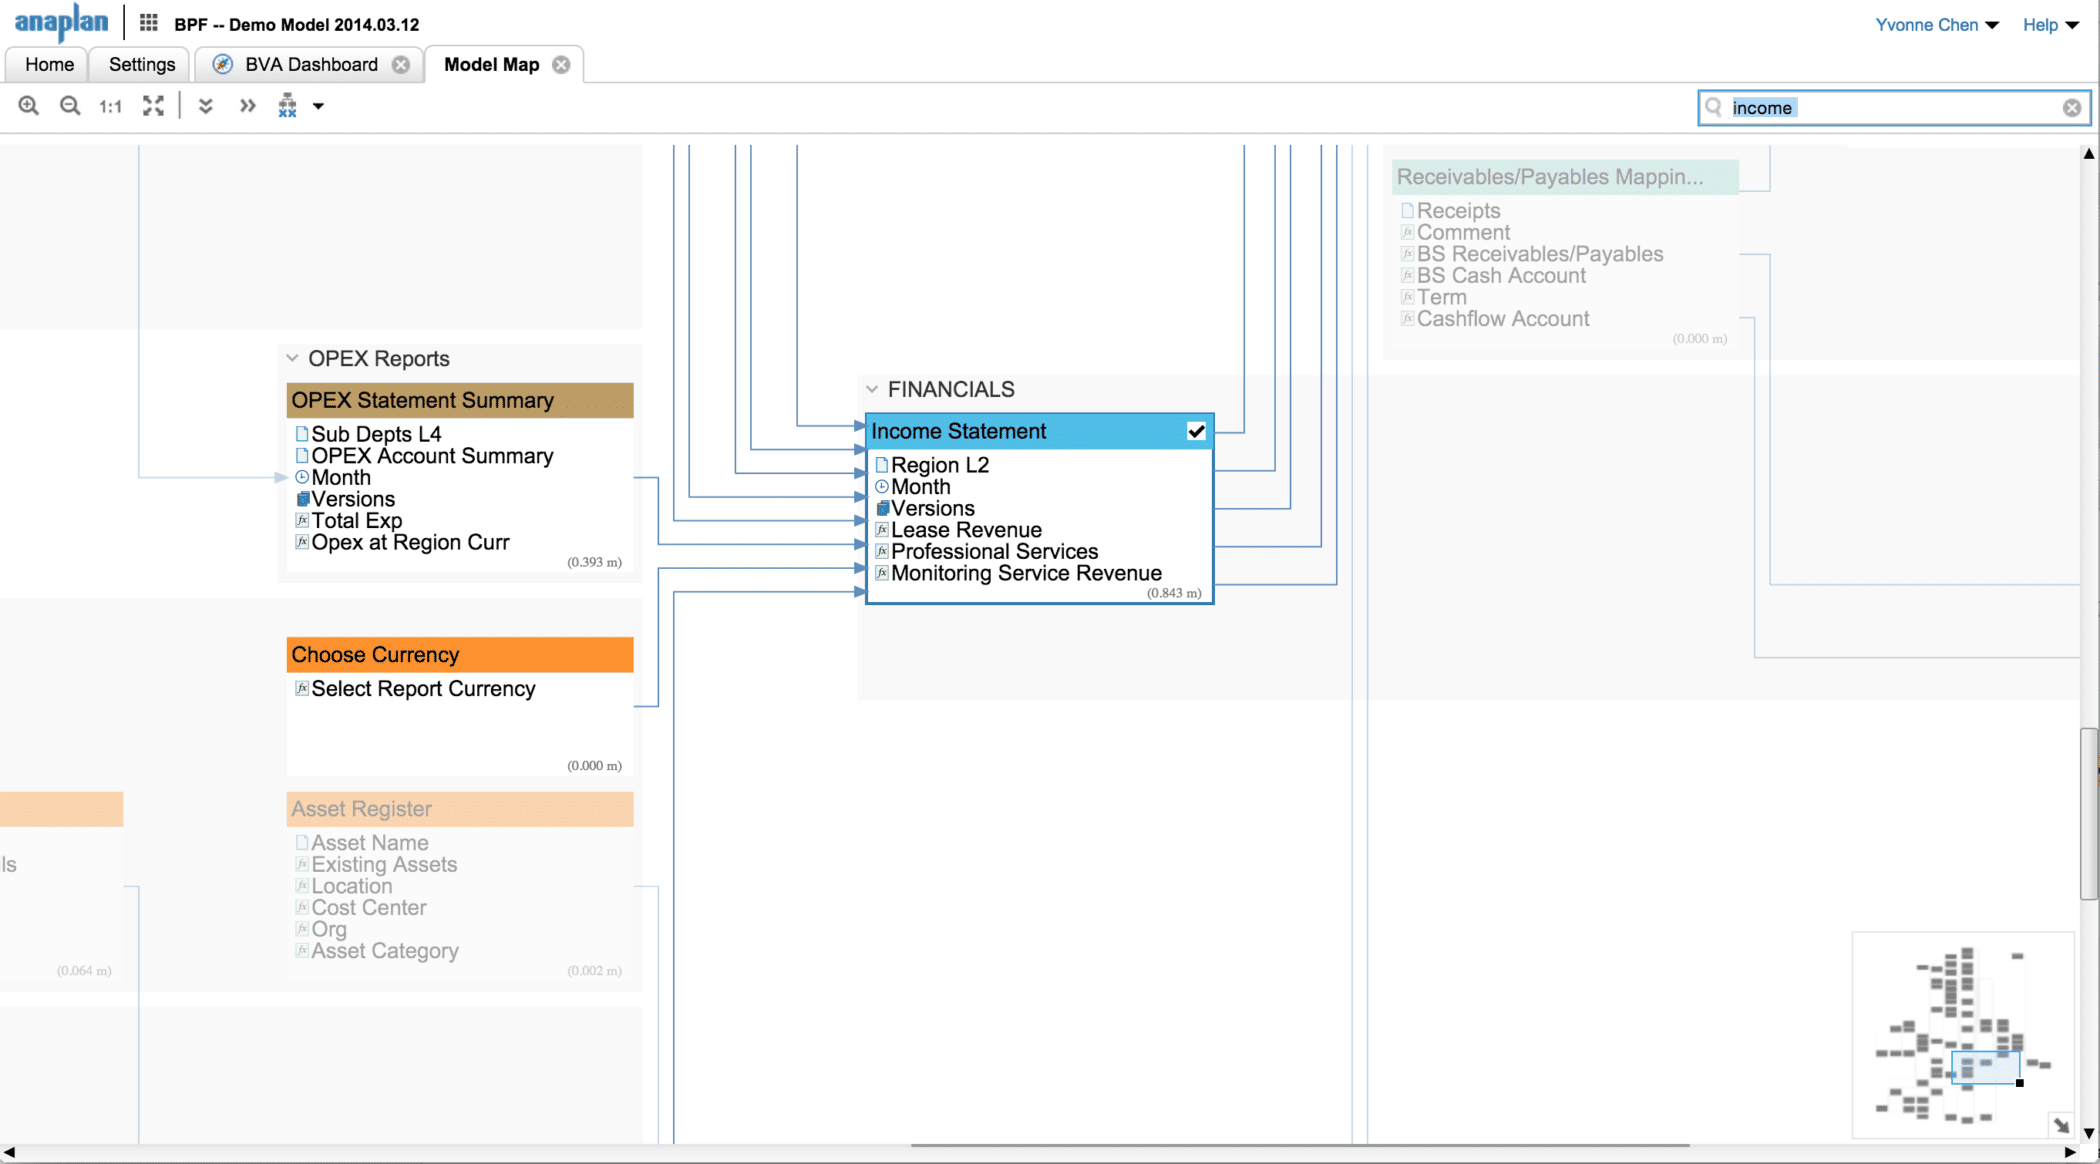Viewport: 2100px width, 1164px height.
Task: Click Month in Income Statement
Action: pos(920,487)
